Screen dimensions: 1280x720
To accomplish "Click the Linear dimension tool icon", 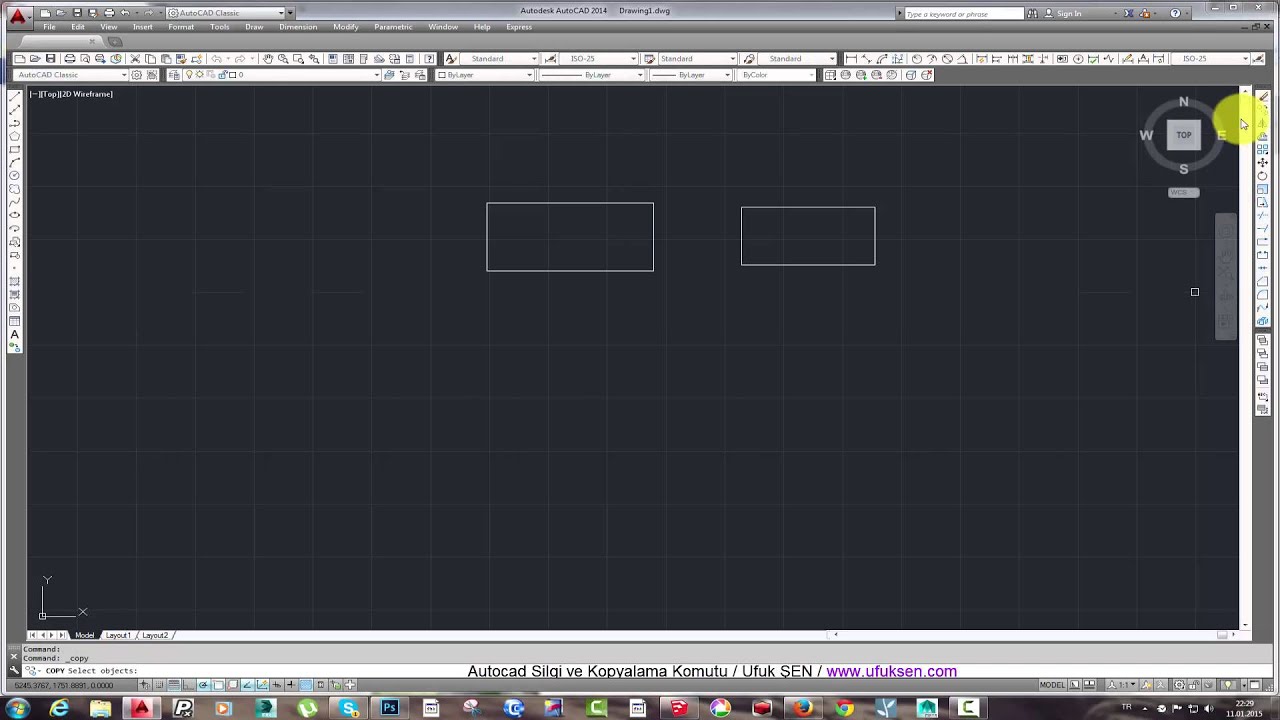I will (851, 59).
